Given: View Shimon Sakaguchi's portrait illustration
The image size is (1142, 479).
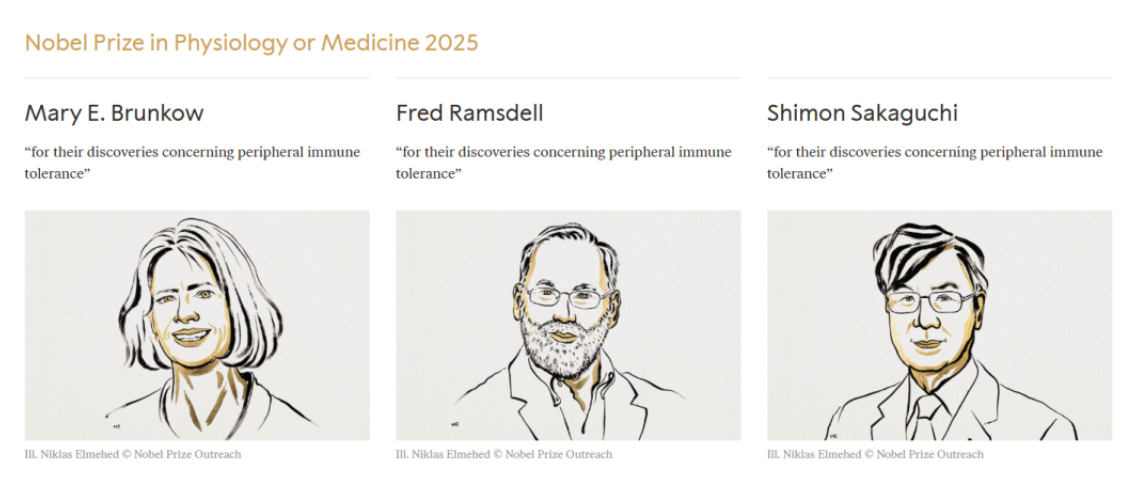Looking at the screenshot, I should [939, 325].
